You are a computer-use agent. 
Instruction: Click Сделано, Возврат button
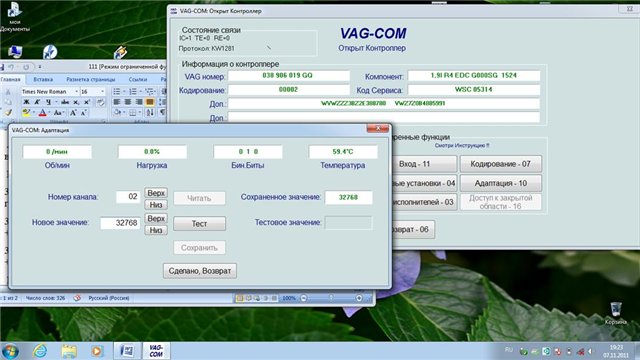coord(200,271)
